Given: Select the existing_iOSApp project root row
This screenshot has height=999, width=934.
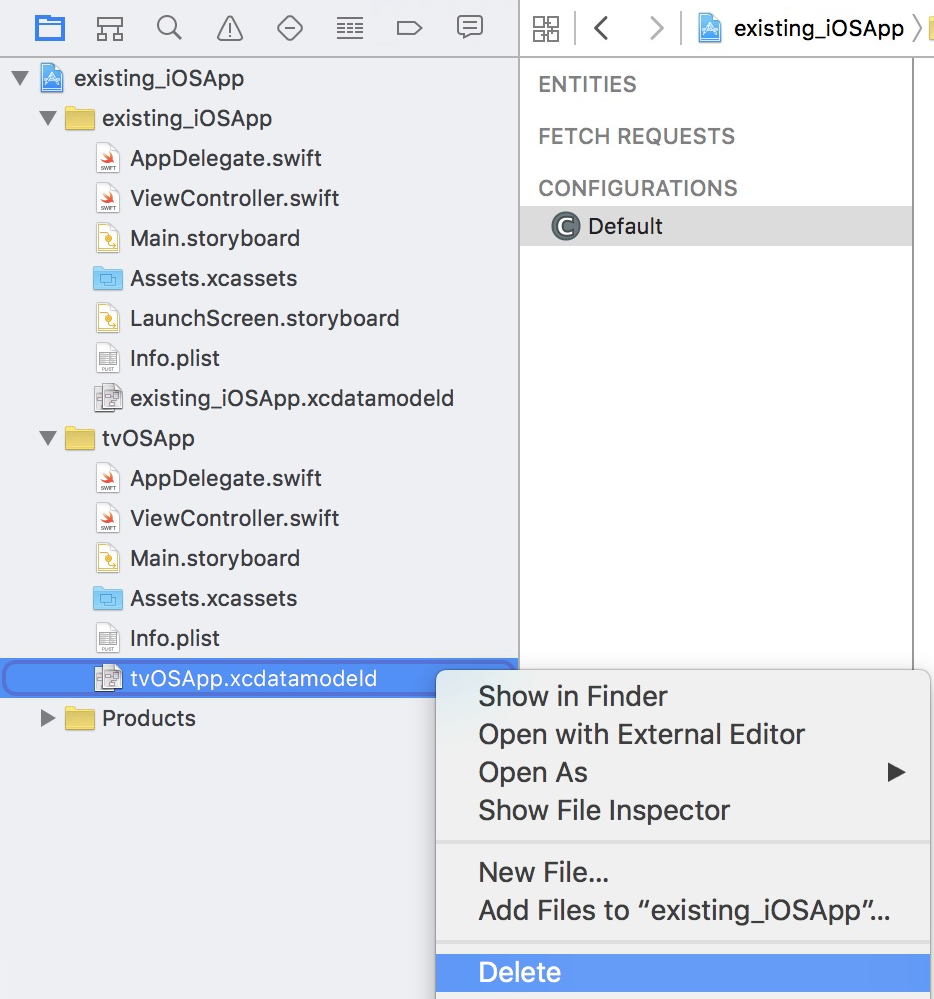Looking at the screenshot, I should (x=259, y=78).
